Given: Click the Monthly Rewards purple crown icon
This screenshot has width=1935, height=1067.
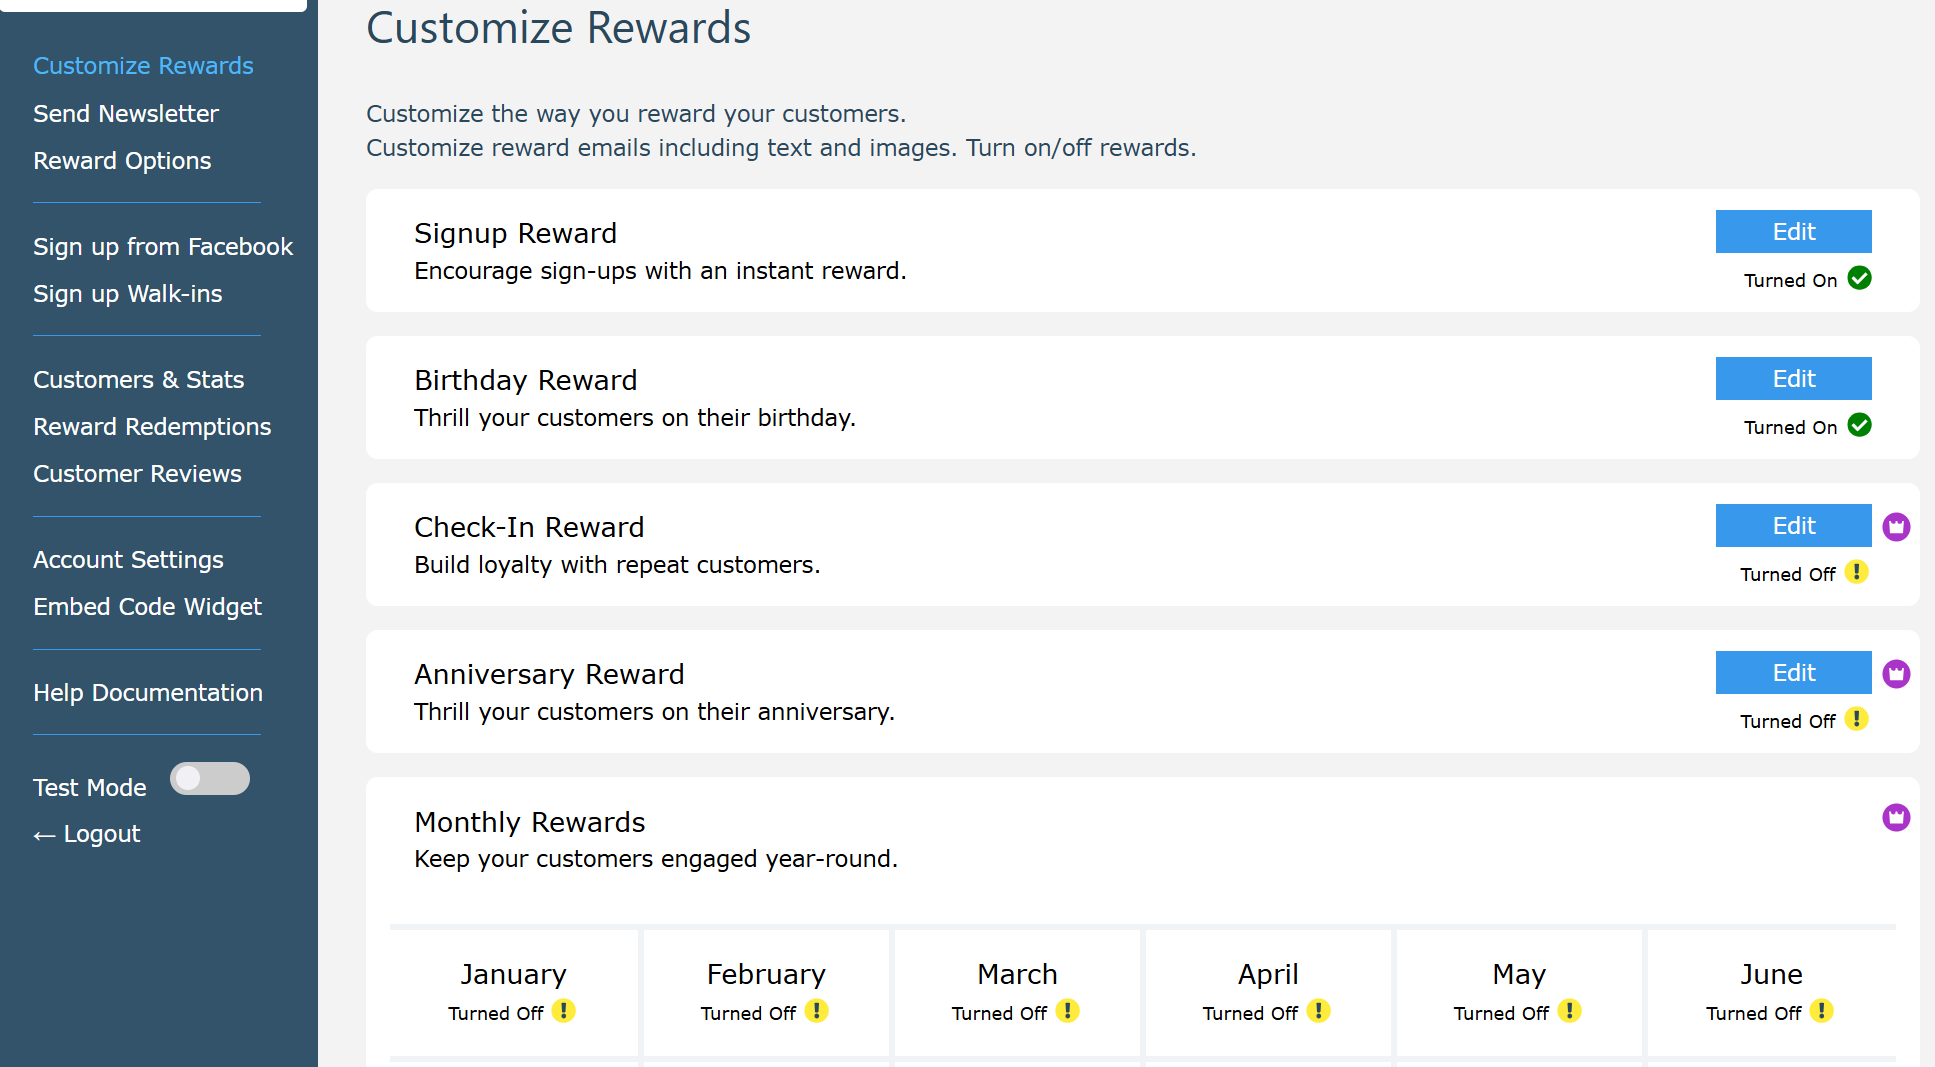Looking at the screenshot, I should pyautogui.click(x=1896, y=817).
